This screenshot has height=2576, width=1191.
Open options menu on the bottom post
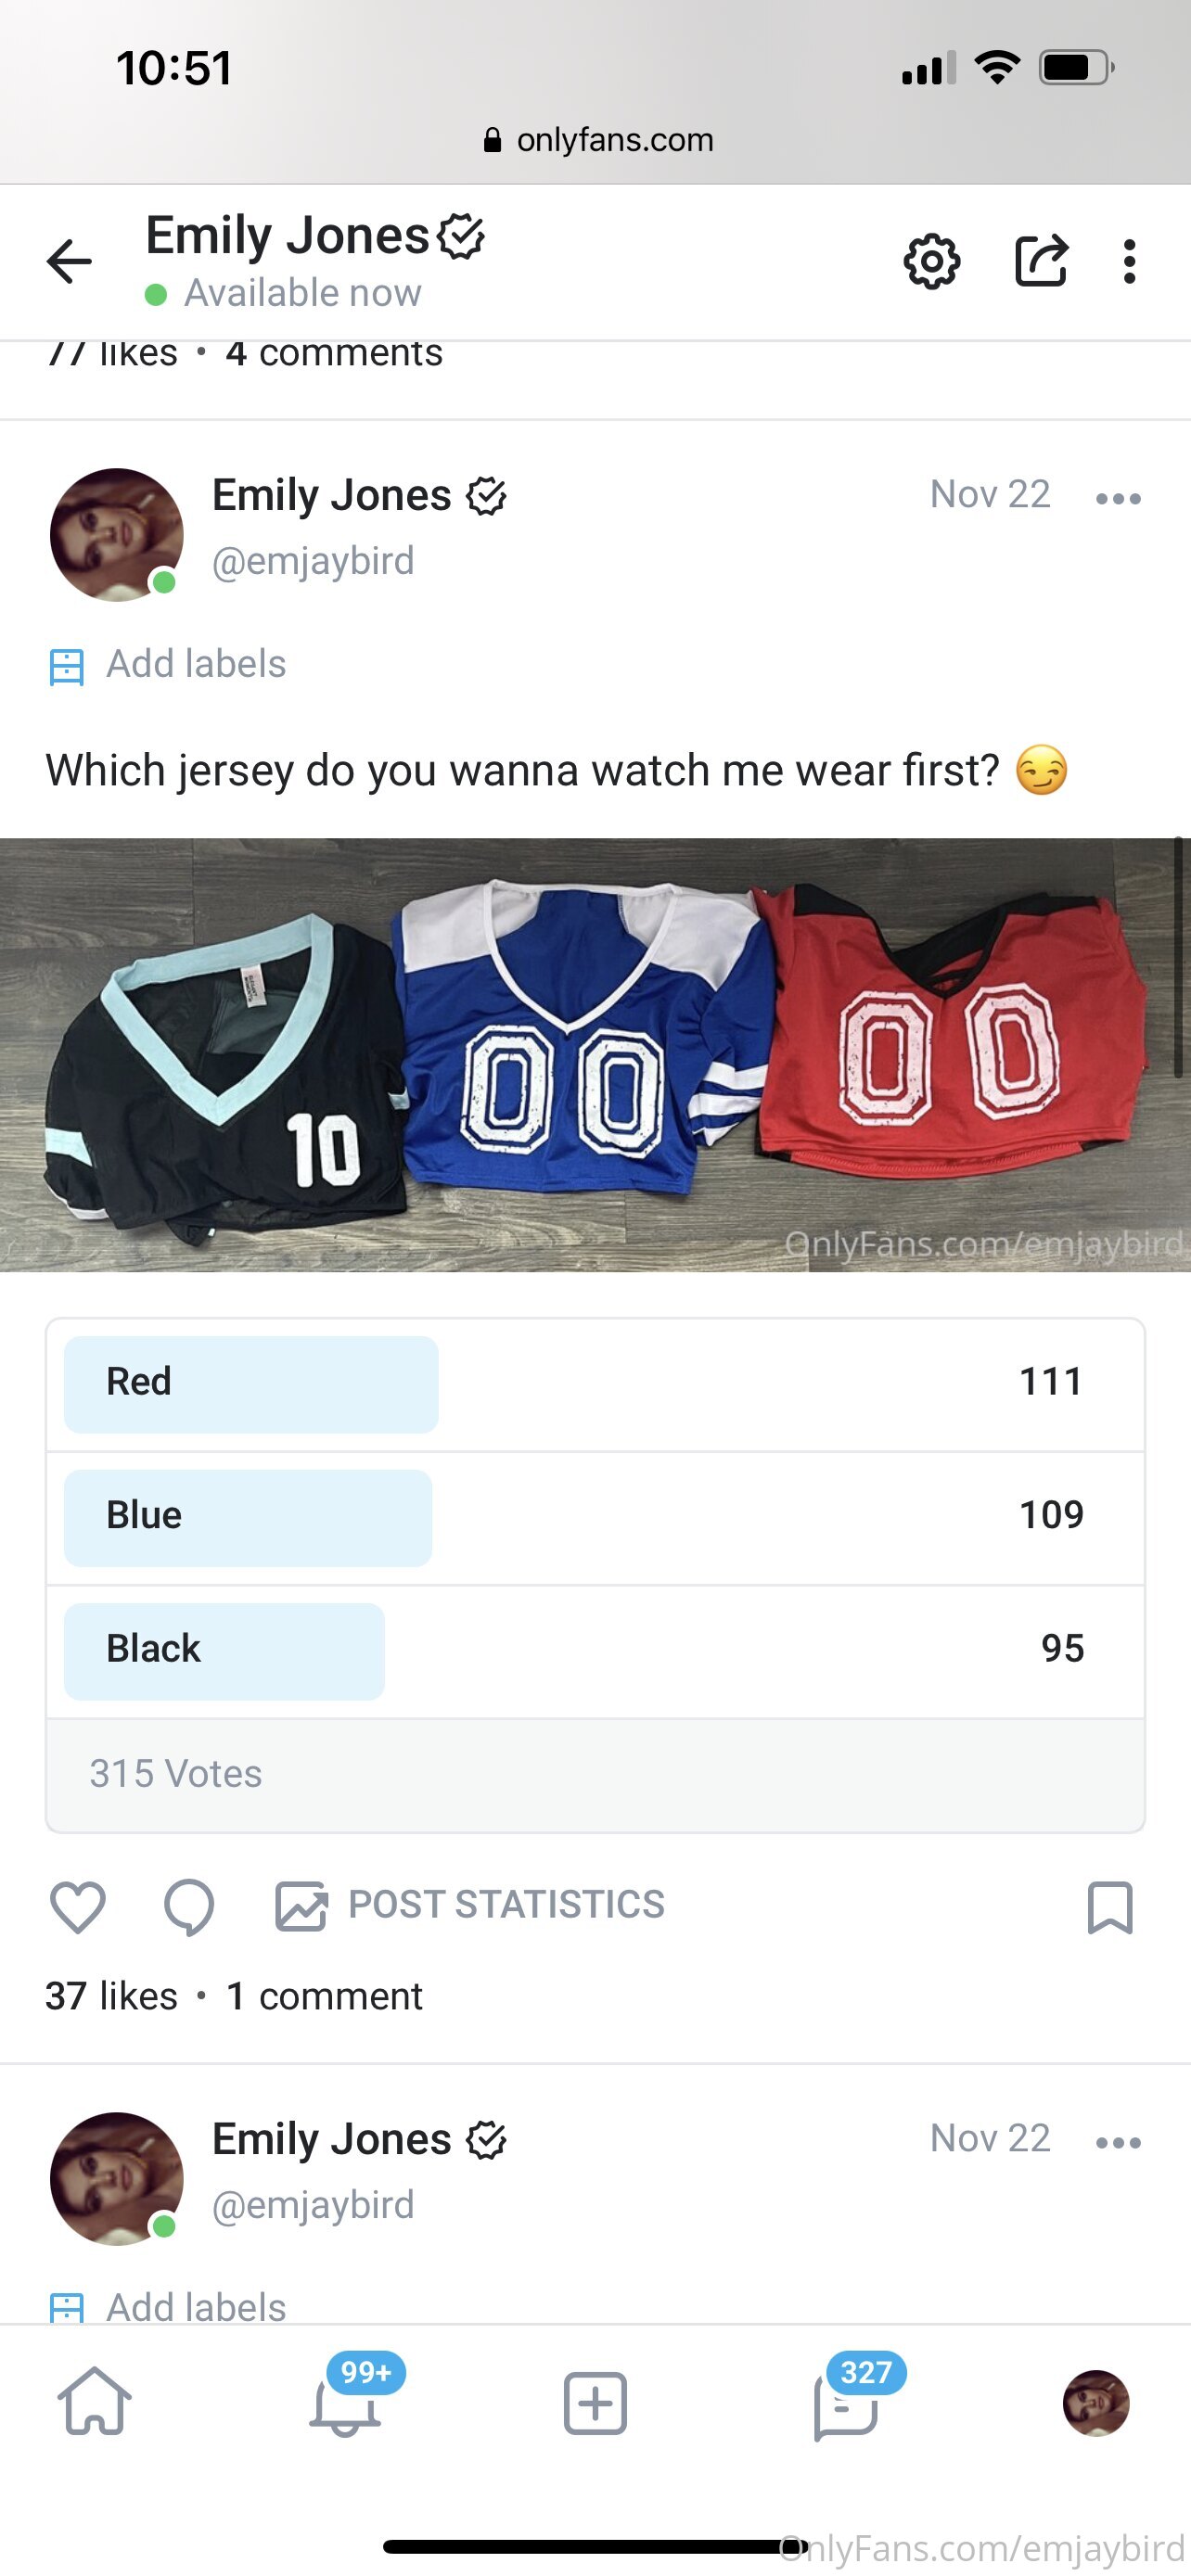[1117, 2142]
